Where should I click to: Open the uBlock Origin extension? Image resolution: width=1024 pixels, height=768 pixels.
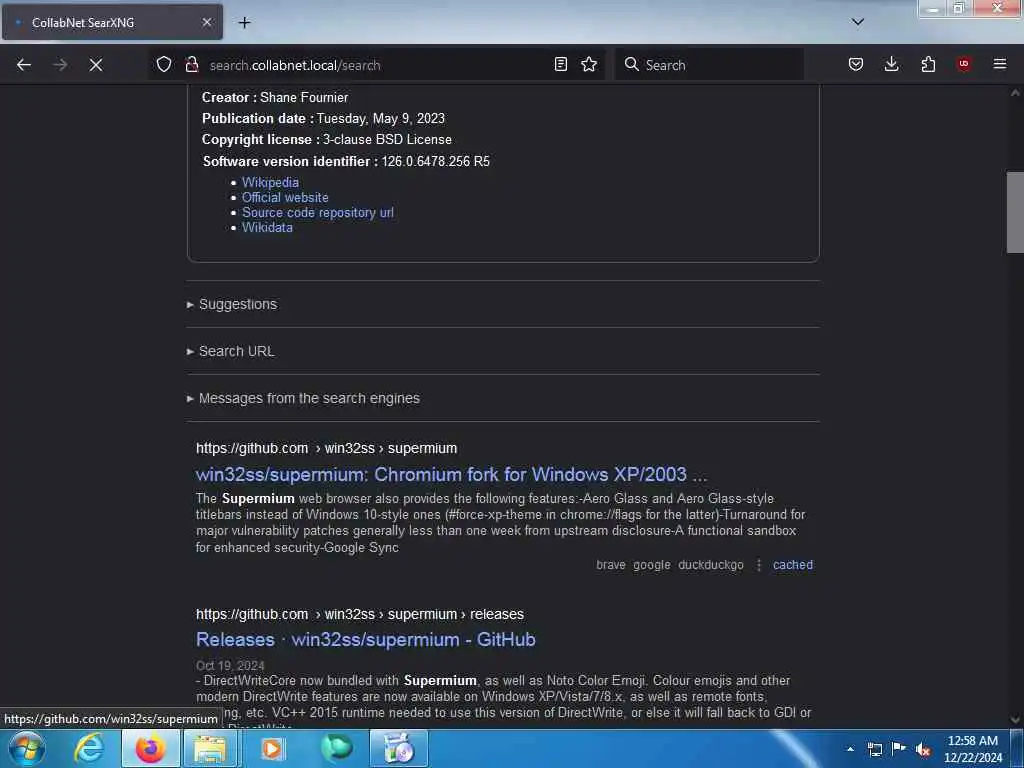[963, 64]
